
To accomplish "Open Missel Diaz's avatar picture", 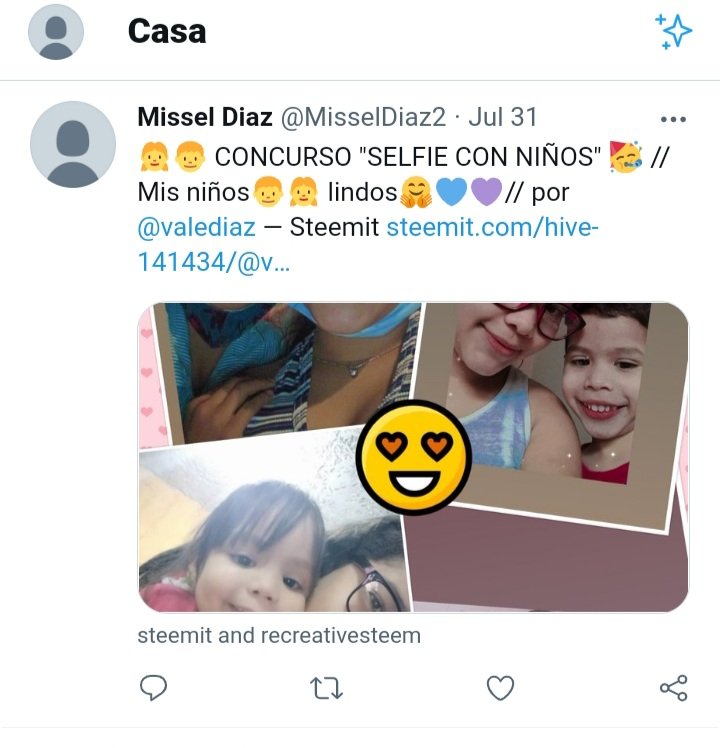I will [73, 144].
